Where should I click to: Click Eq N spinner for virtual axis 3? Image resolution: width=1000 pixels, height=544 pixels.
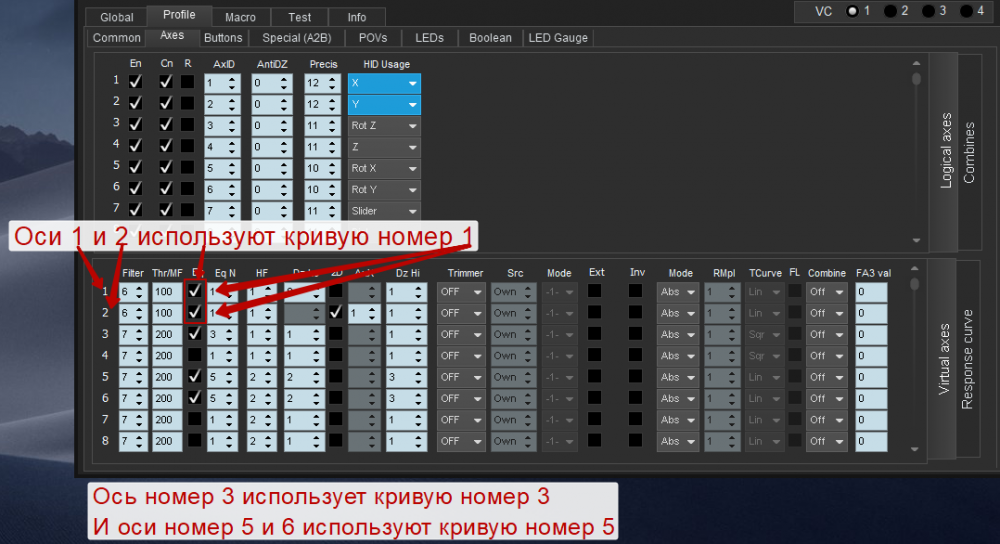coord(223,334)
